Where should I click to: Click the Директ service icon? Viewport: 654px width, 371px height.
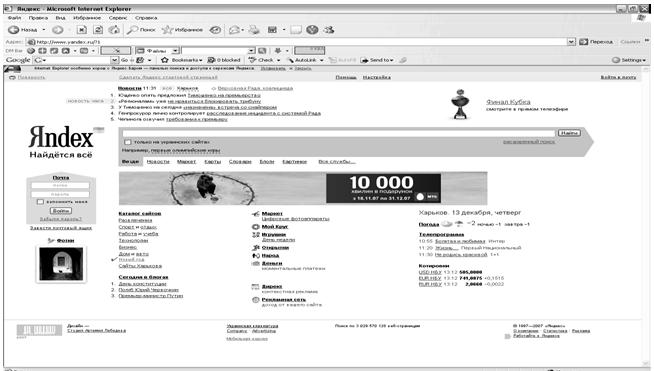tap(256, 287)
